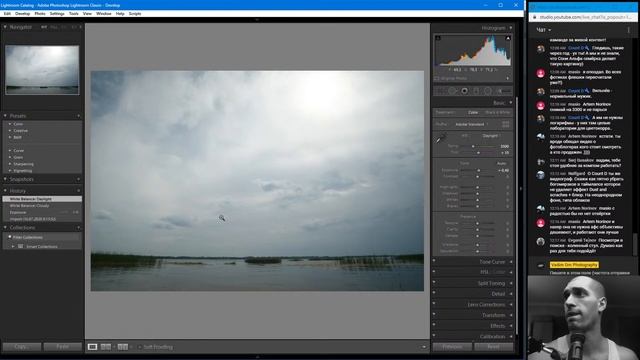Toggle the Lens Corrections panel switch
This screenshot has width=640, height=360.
(434, 304)
